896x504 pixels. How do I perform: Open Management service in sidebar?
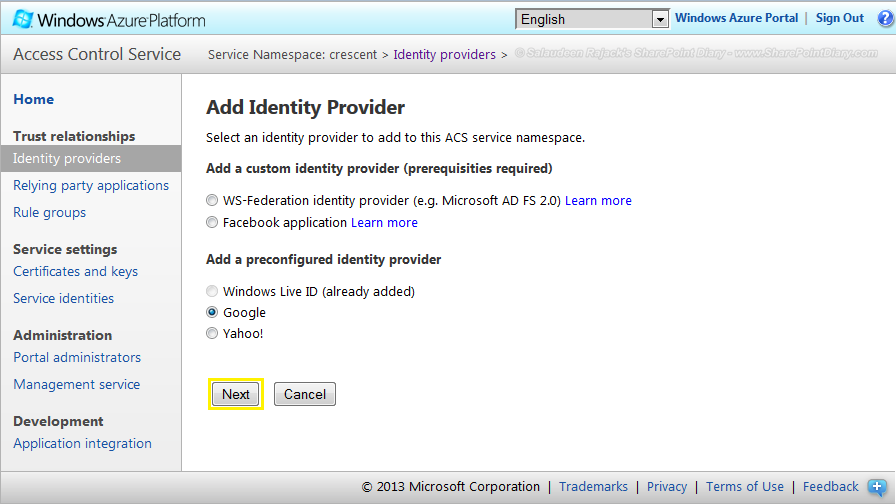(77, 385)
